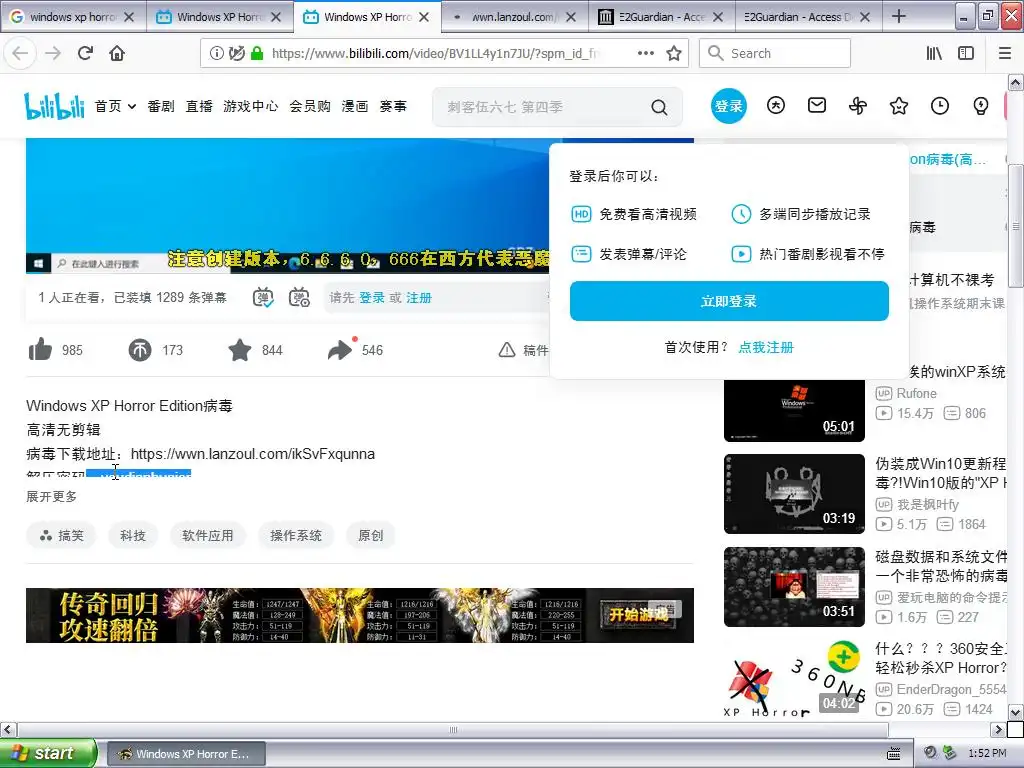1024x768 pixels.
Task: Expand description with 展开更多
Action: [x=52, y=496]
